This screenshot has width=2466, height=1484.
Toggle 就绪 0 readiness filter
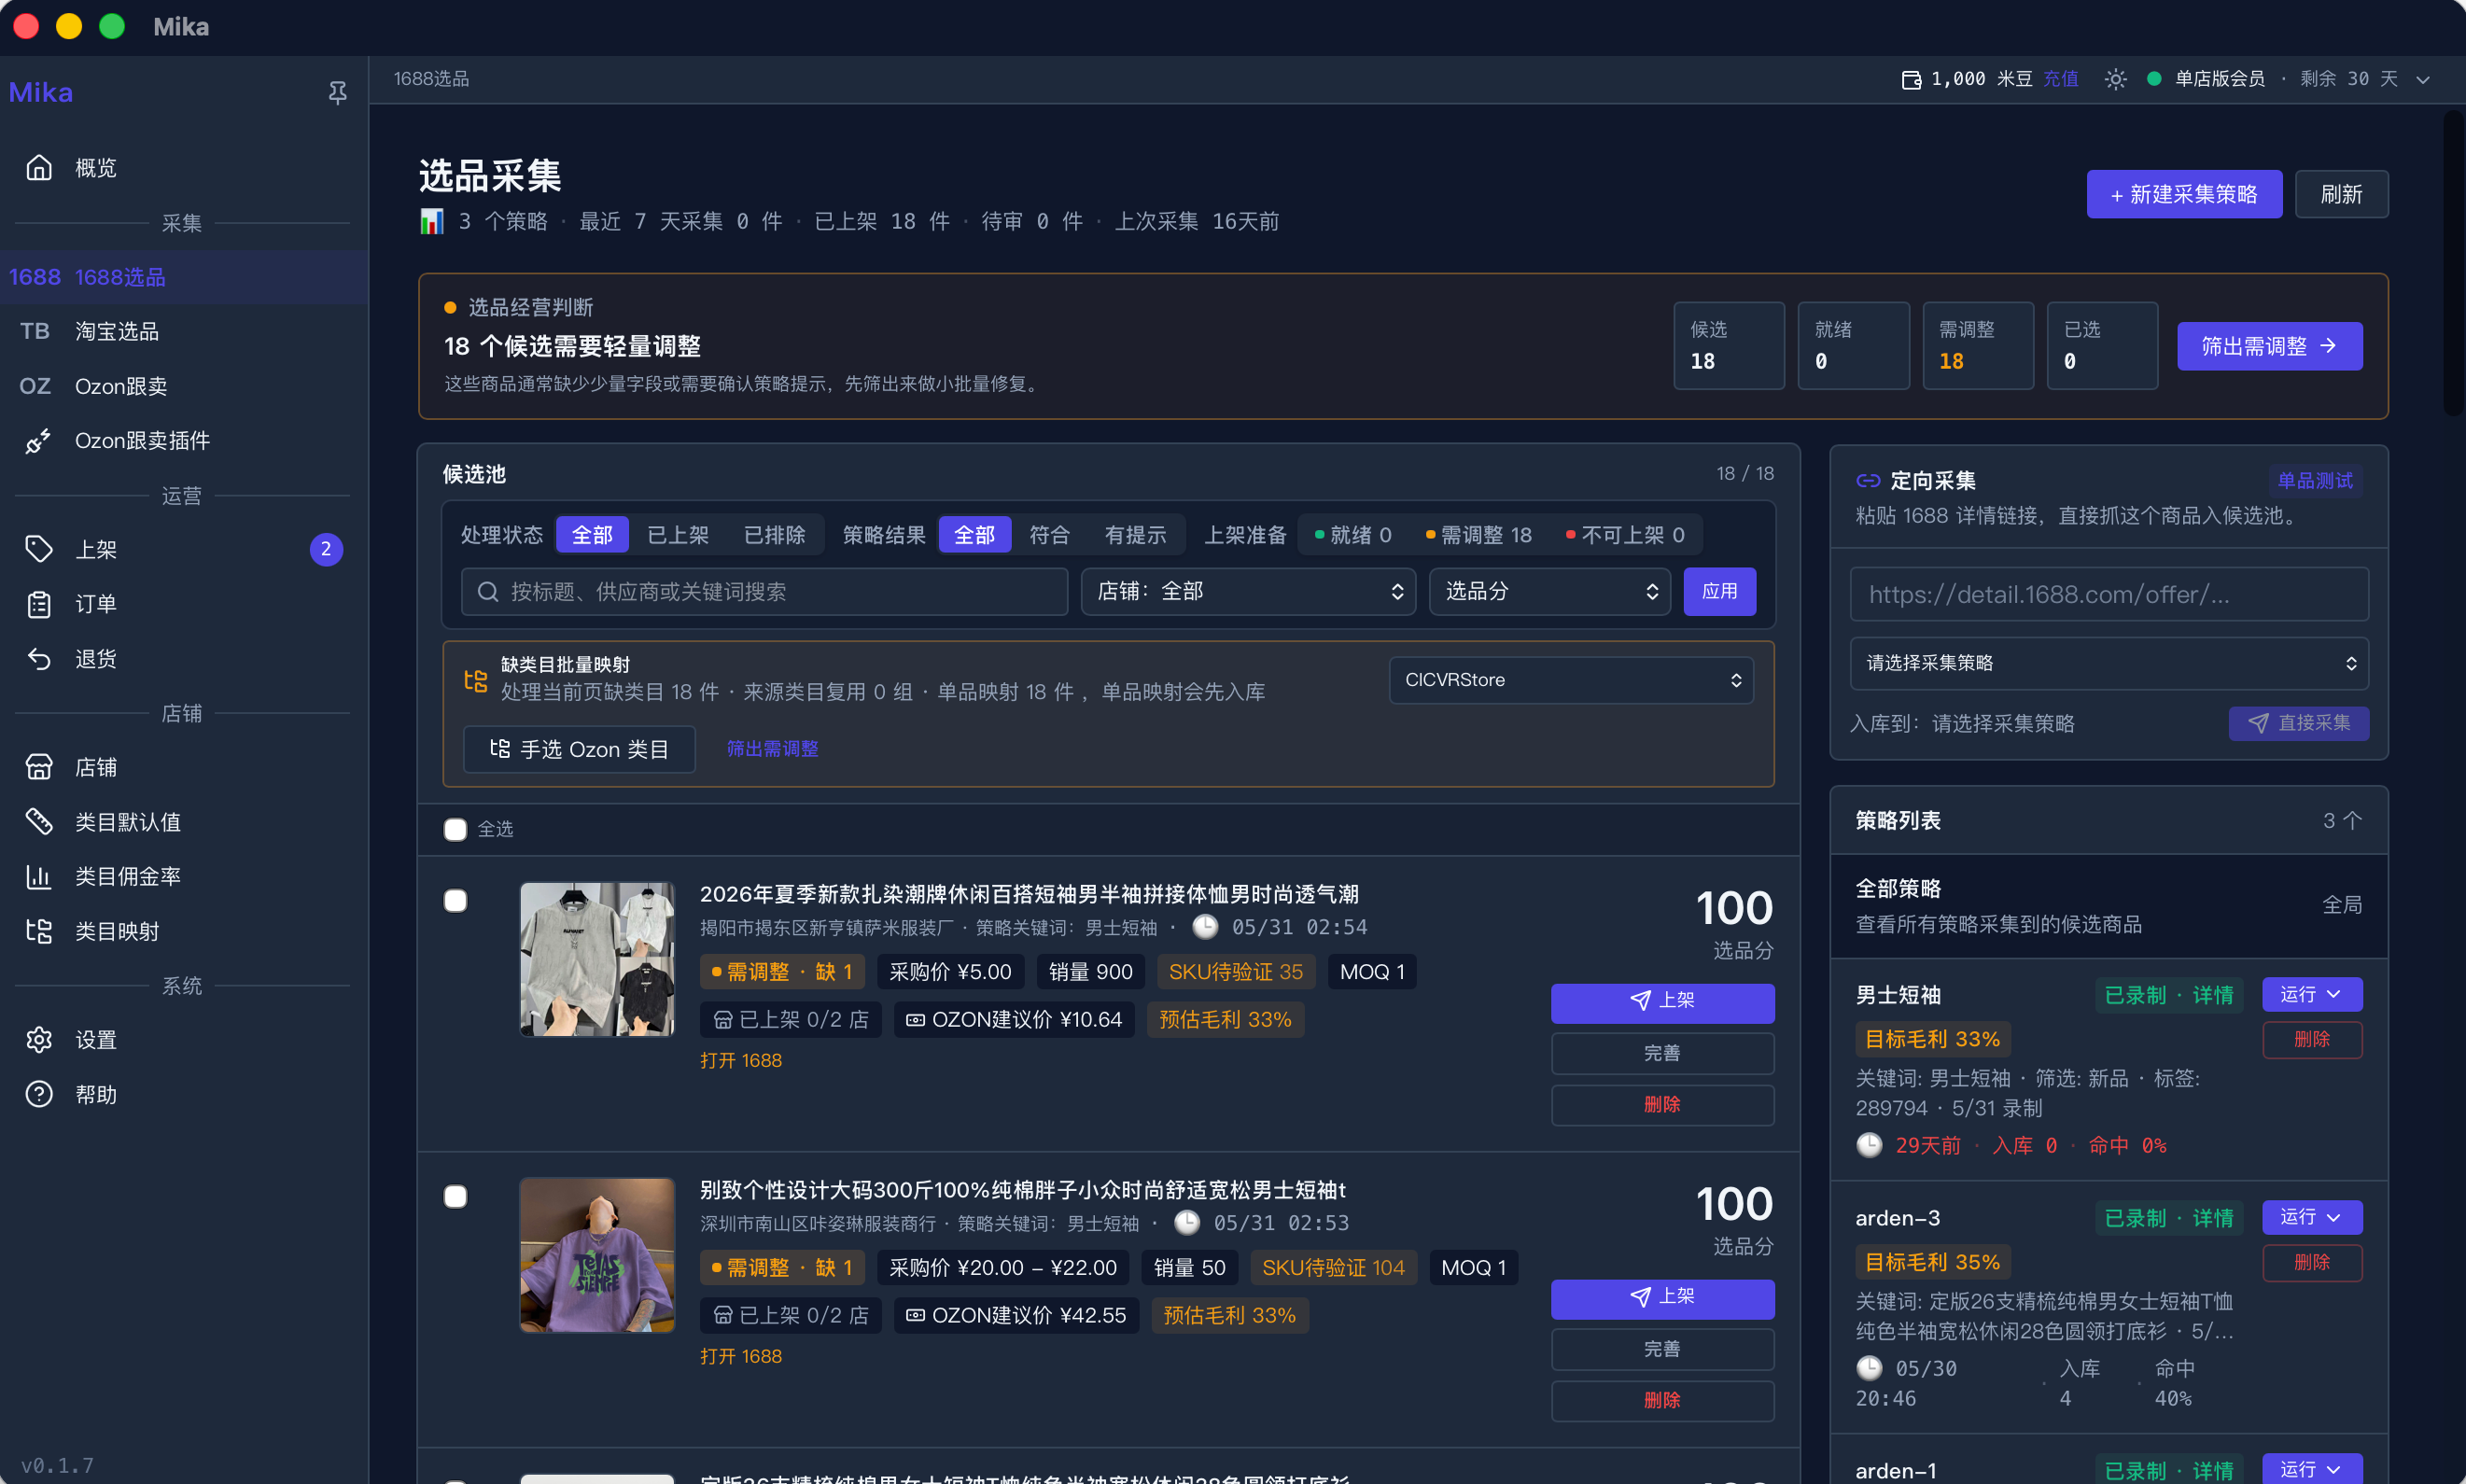coord(1352,535)
